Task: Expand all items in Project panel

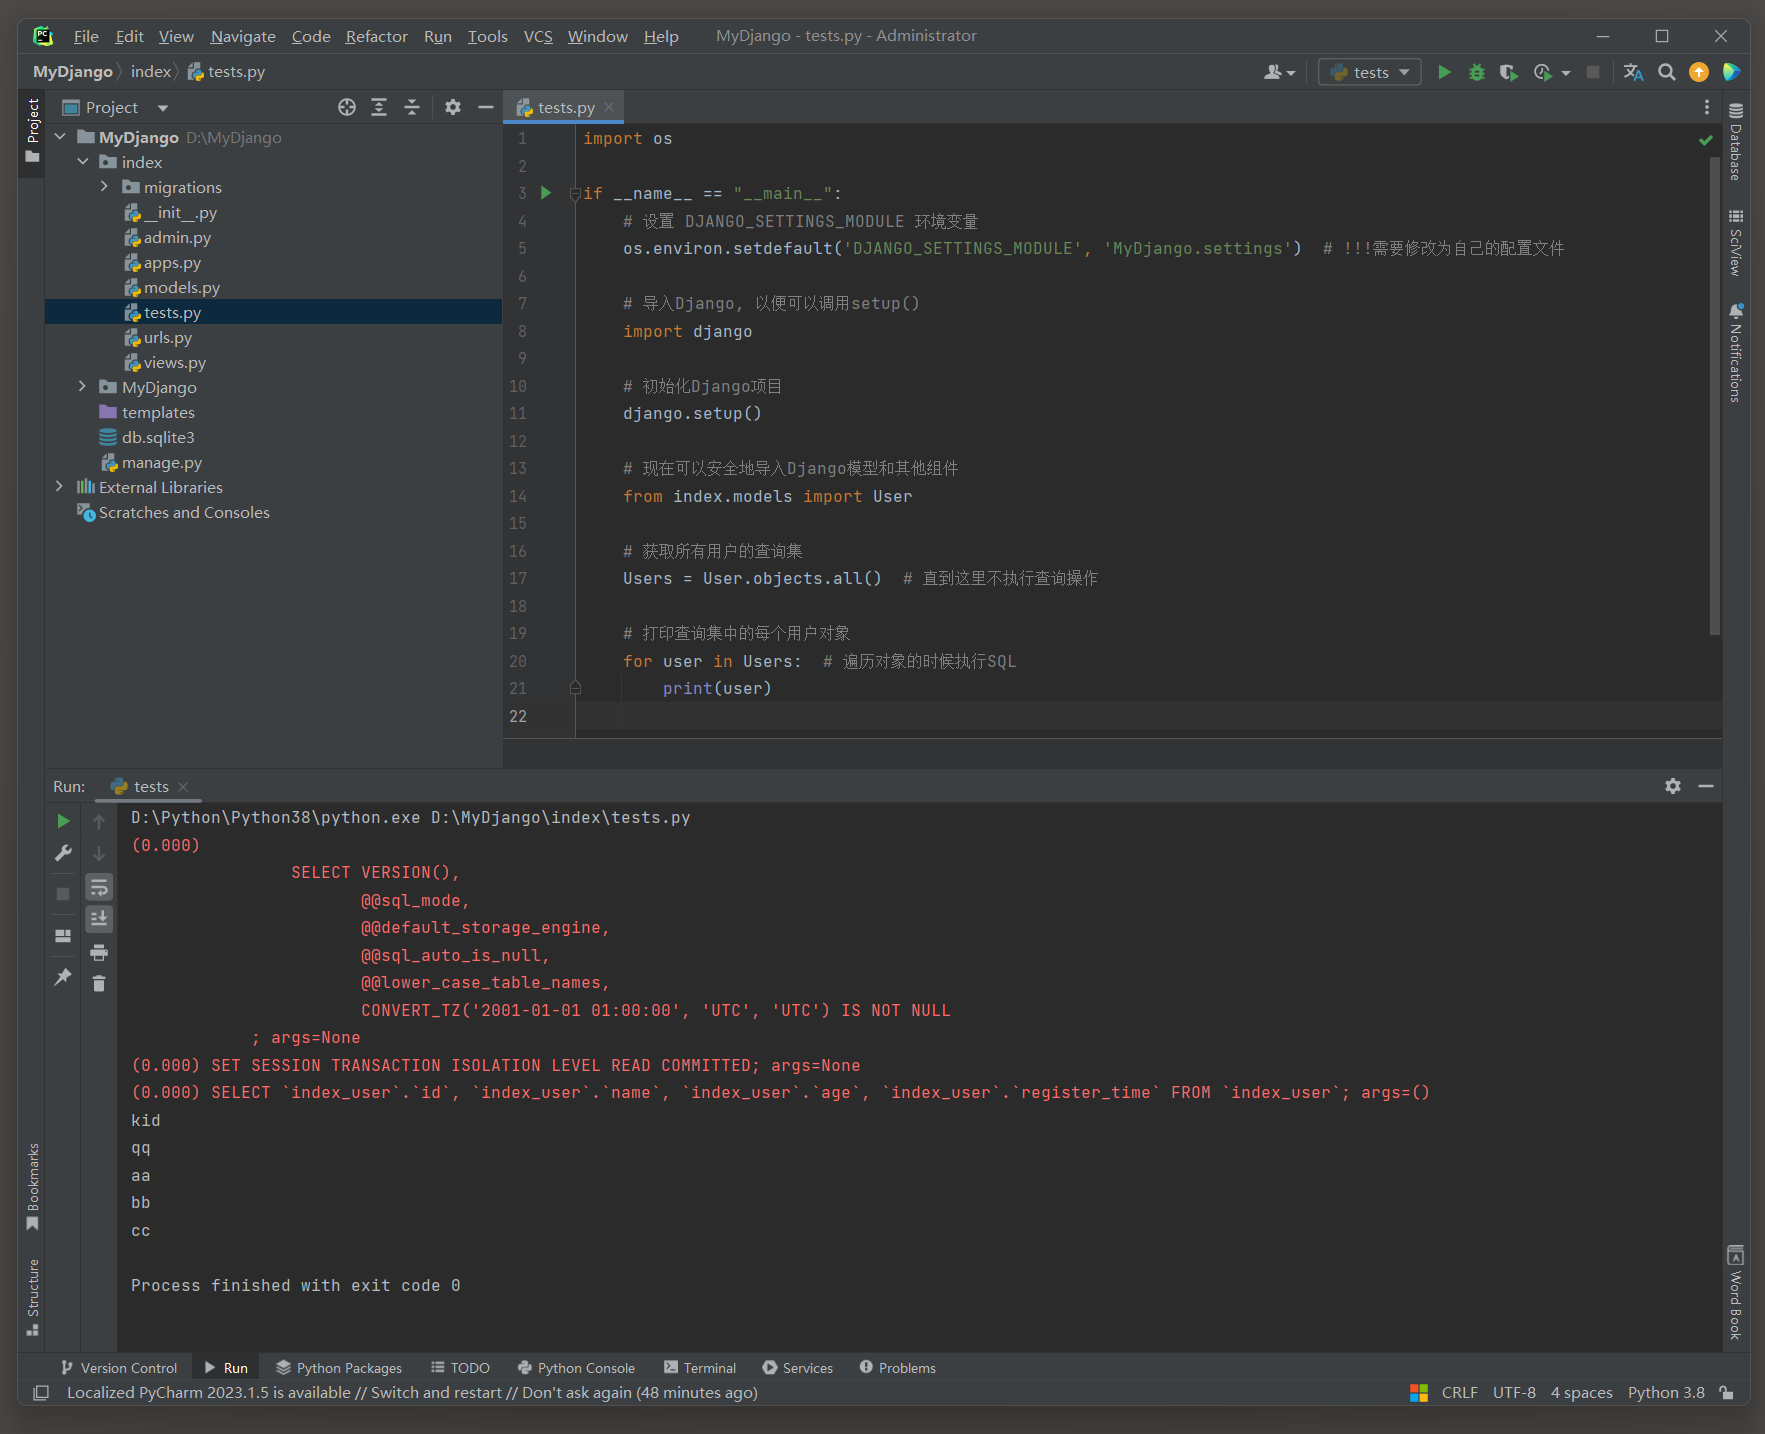Action: pyautogui.click(x=379, y=107)
